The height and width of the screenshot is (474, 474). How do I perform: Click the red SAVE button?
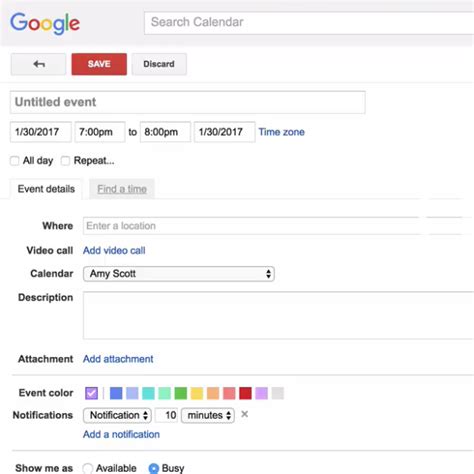(x=99, y=64)
